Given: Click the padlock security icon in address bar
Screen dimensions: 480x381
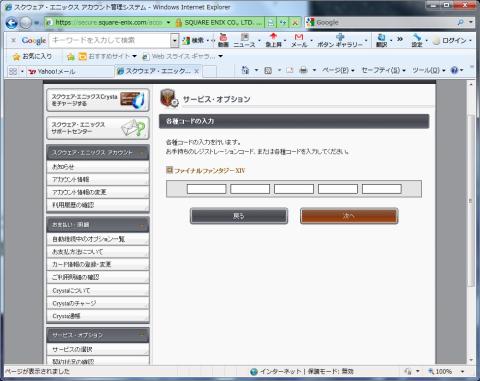Looking at the screenshot, I should [x=179, y=23].
